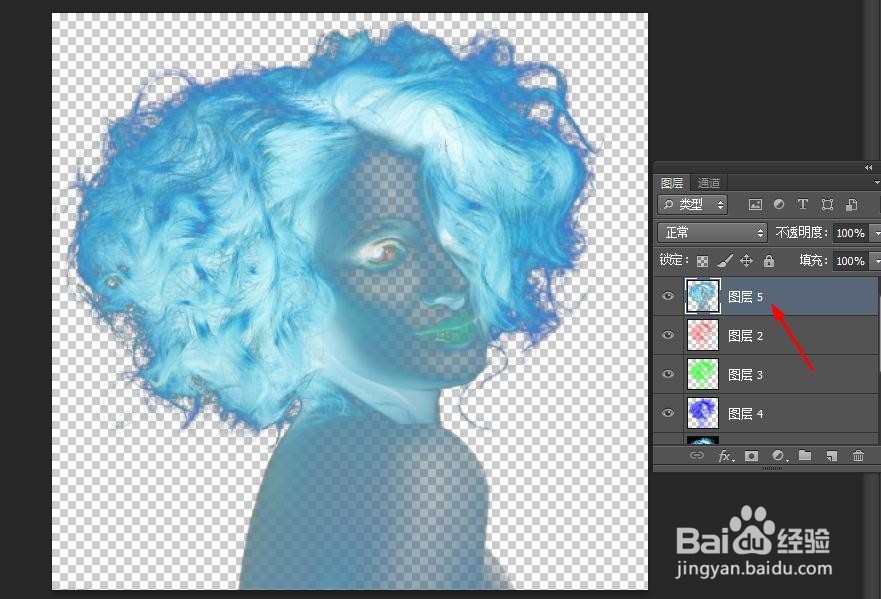Select the 图层 5 thumbnail

point(702,296)
